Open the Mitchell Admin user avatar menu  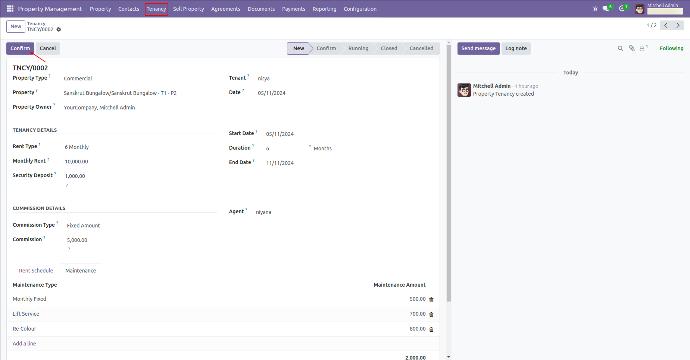(x=640, y=9)
